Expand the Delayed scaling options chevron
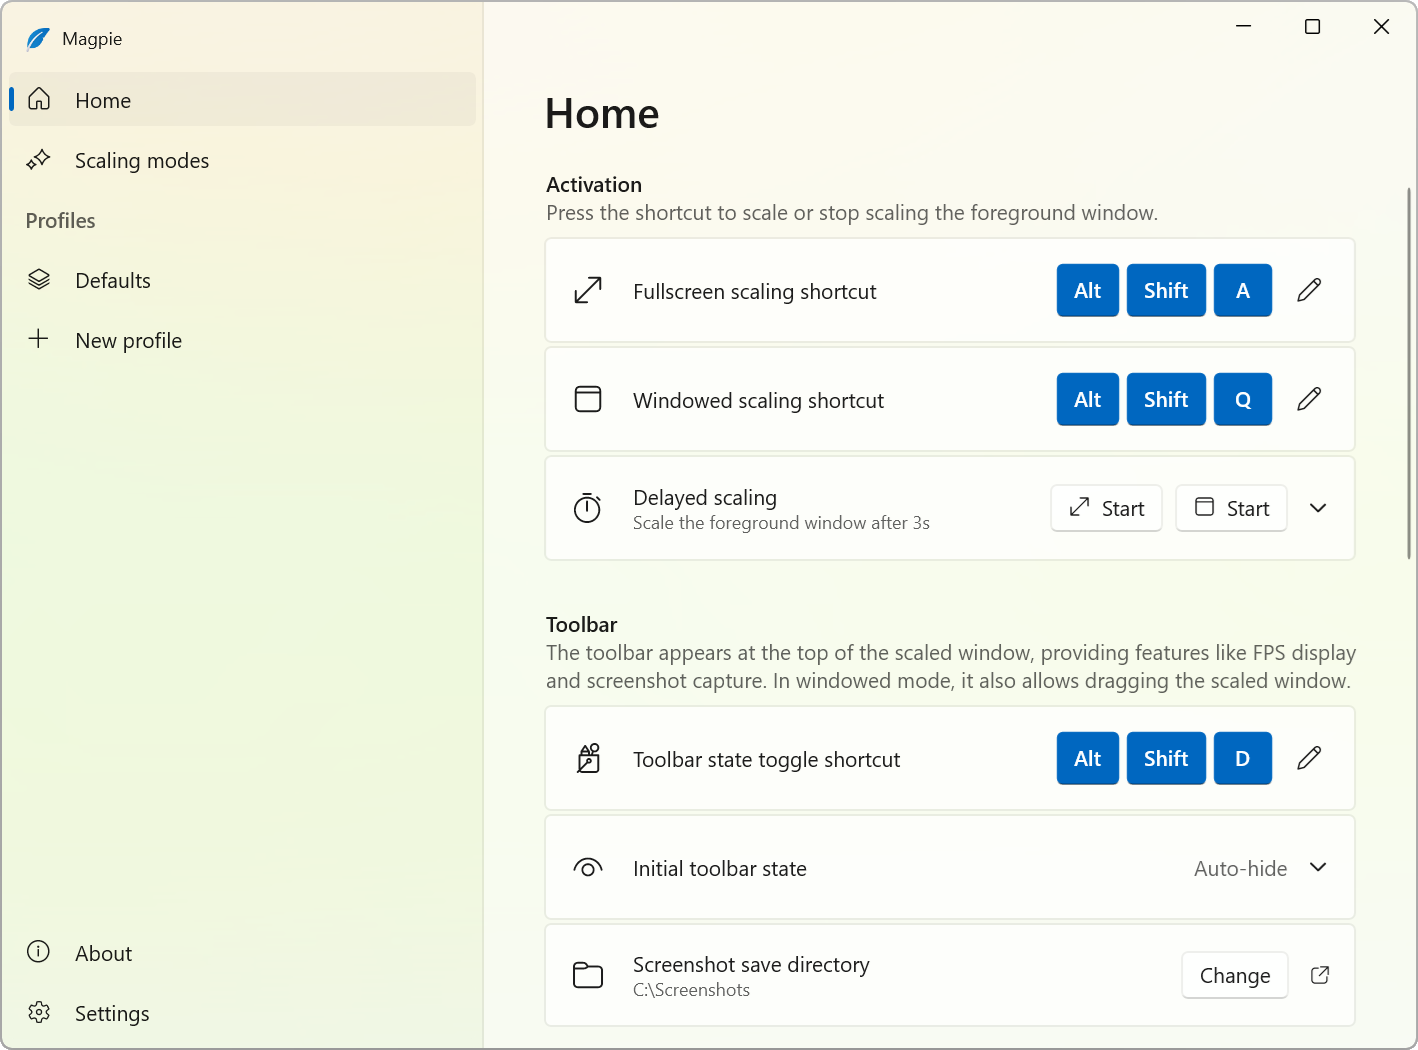Screen dimensions: 1418x1050 [1318, 508]
